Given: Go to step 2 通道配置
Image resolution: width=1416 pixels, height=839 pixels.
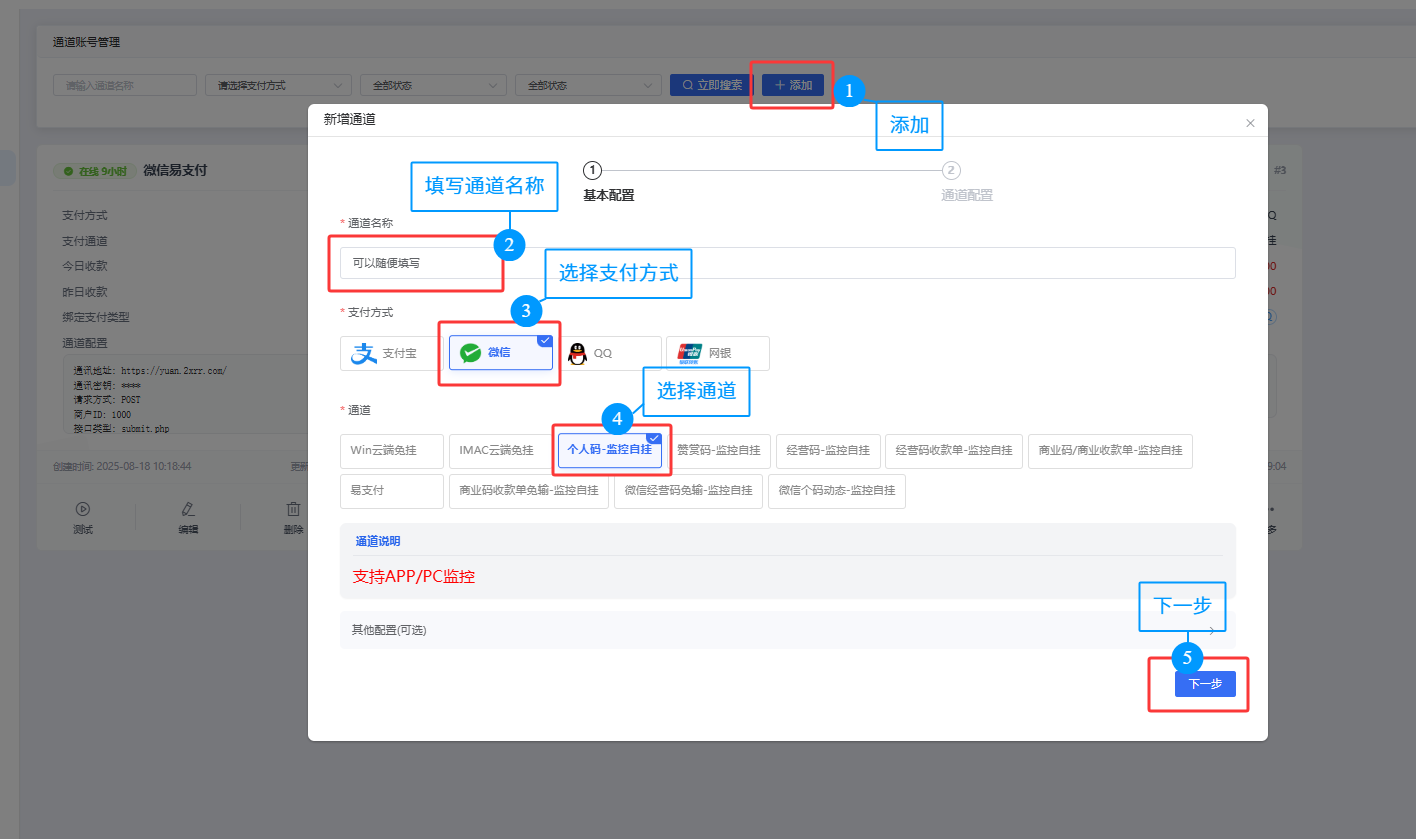Looking at the screenshot, I should point(951,171).
